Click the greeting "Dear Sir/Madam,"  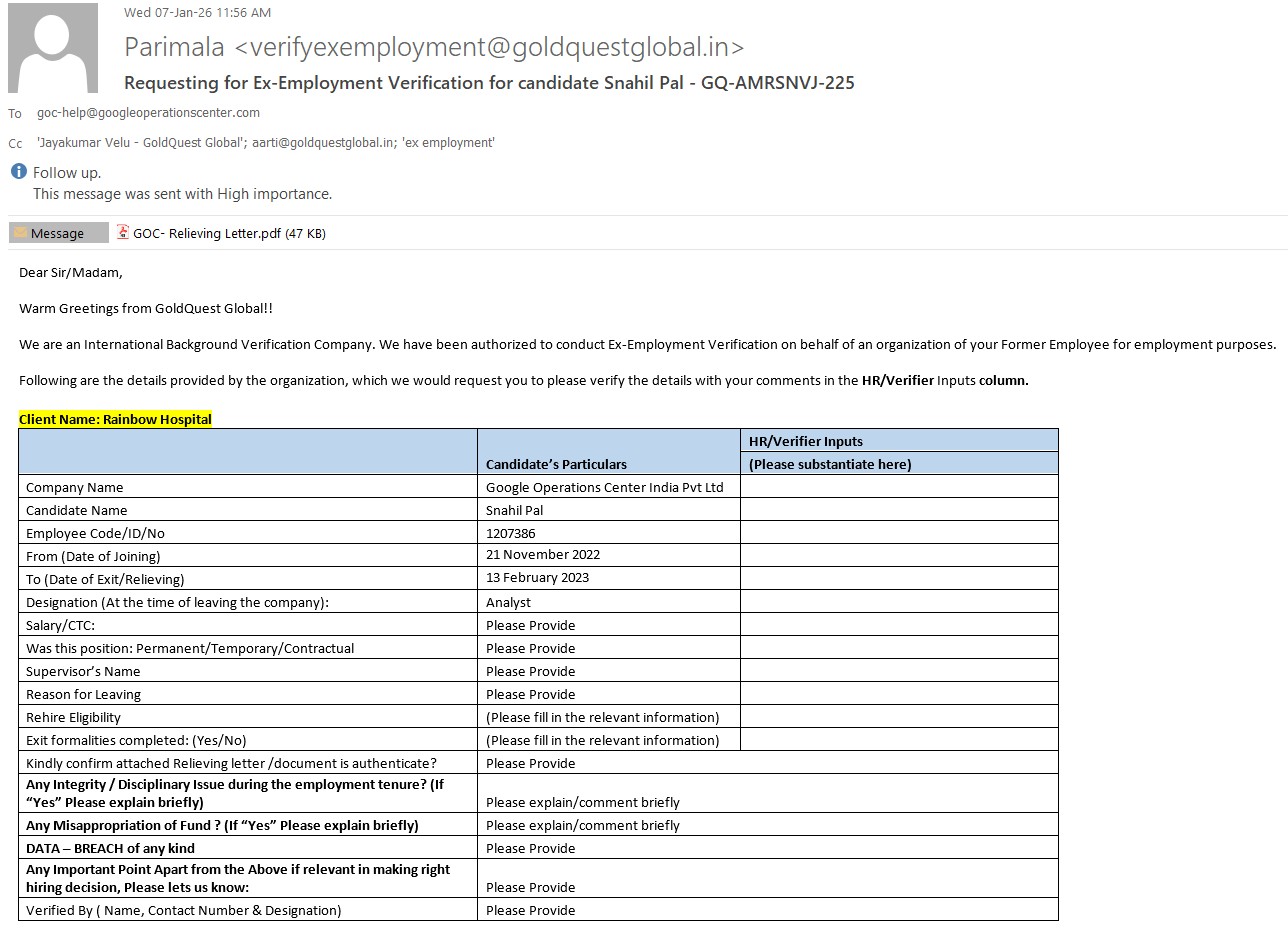click(71, 272)
